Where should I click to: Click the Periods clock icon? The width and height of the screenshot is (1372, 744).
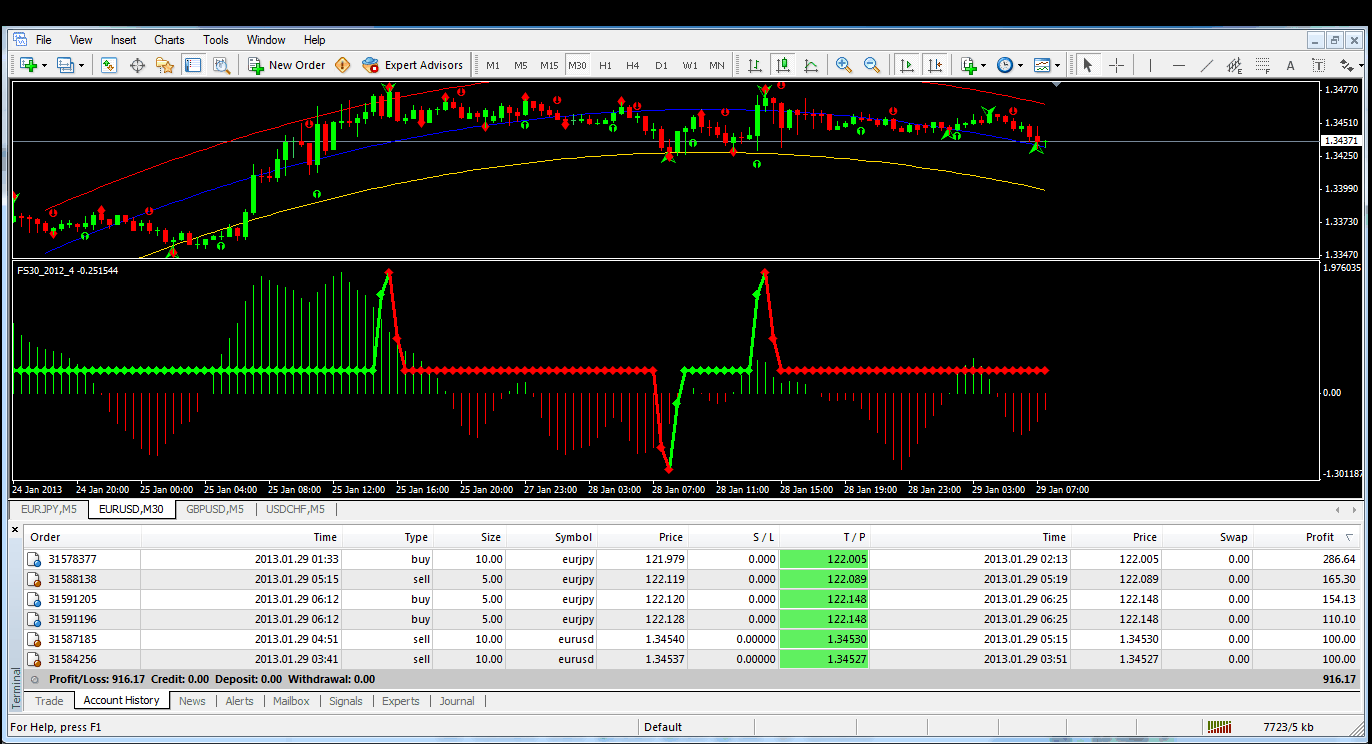pyautogui.click(x=1005, y=65)
